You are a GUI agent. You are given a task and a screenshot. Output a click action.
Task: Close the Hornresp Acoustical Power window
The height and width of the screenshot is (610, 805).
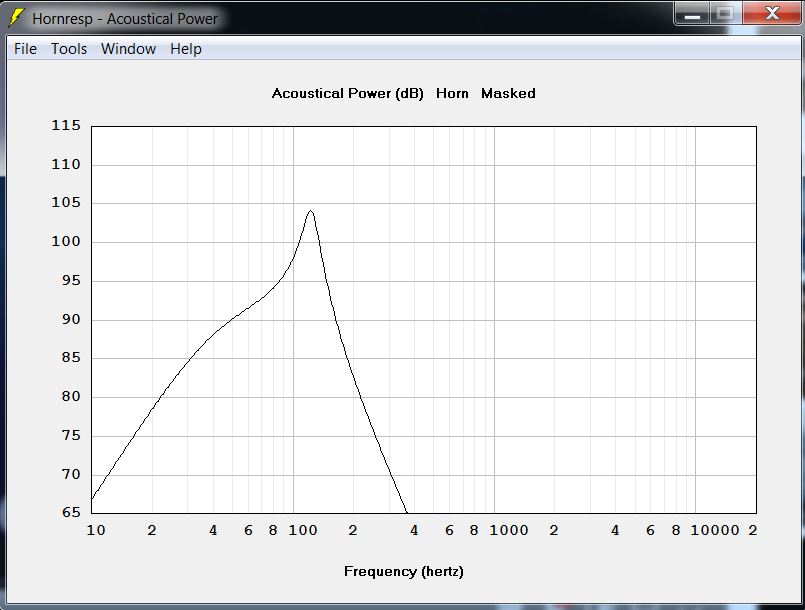coord(772,13)
